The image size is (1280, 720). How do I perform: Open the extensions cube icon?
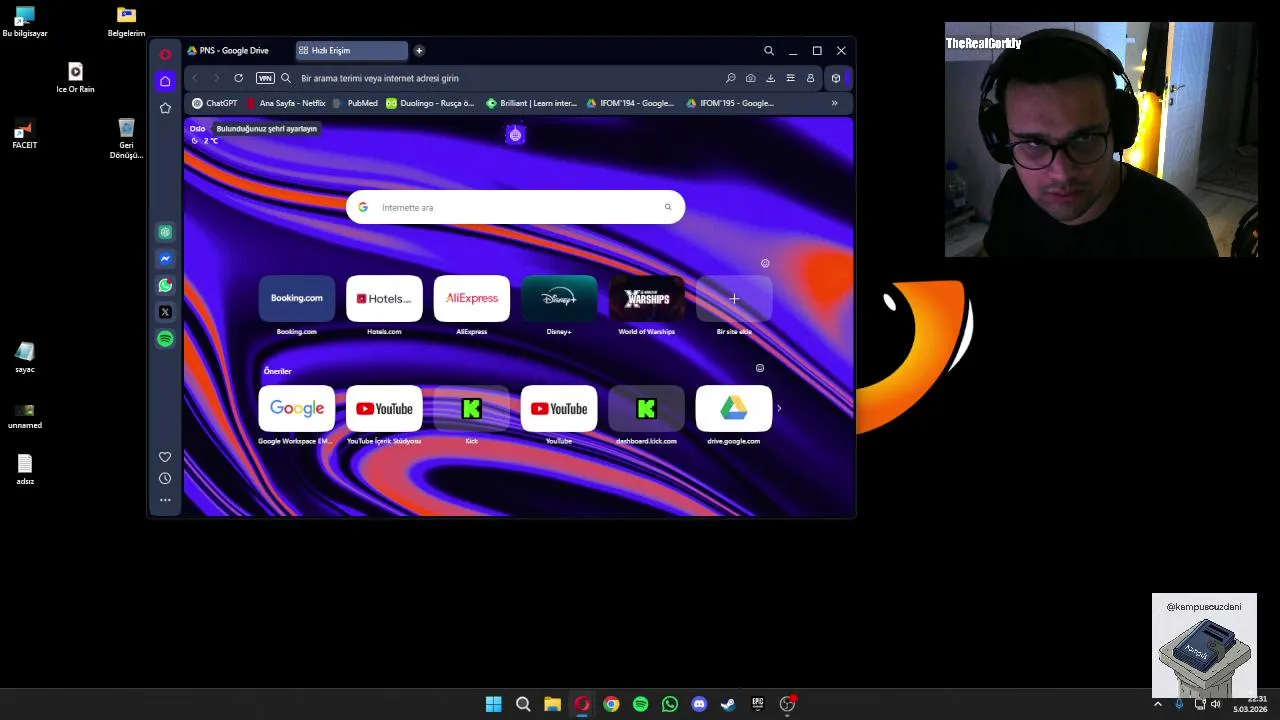point(836,78)
